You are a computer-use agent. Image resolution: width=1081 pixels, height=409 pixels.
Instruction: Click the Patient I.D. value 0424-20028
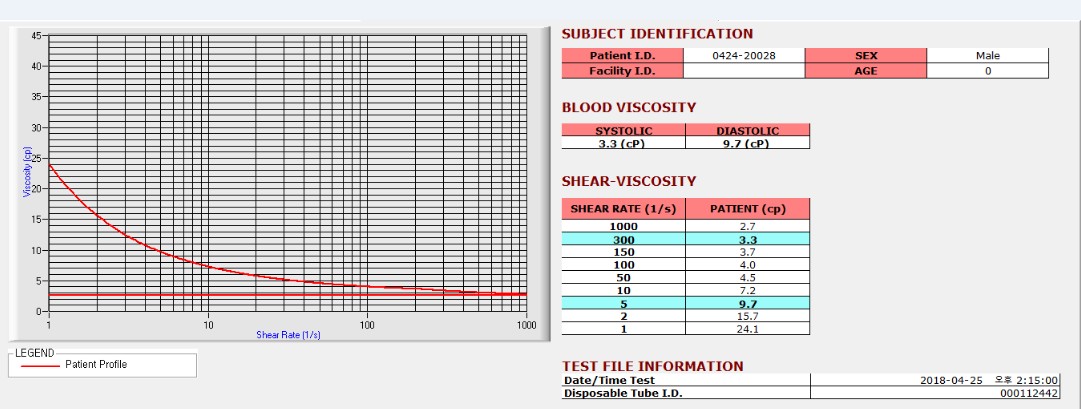coord(744,56)
